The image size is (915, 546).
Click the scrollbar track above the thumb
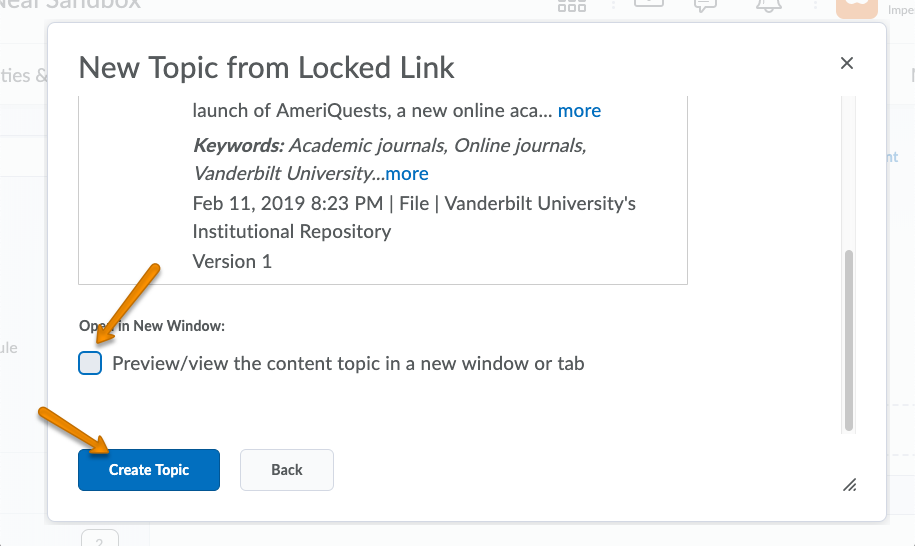[x=849, y=170]
